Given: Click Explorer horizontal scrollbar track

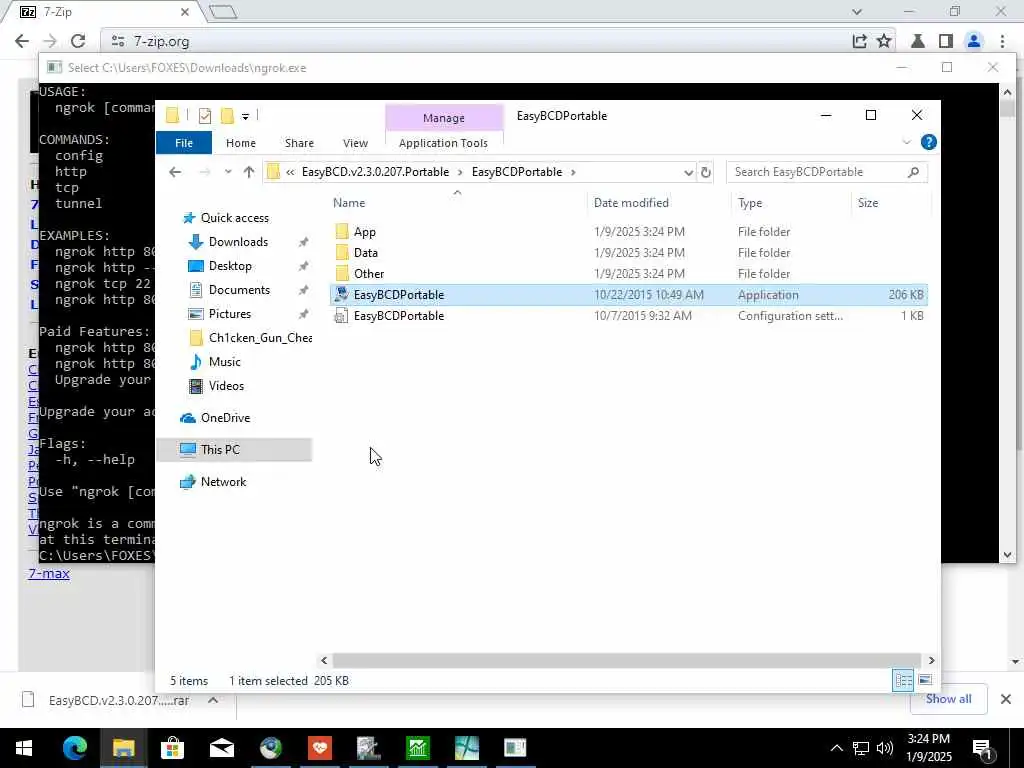Looking at the screenshot, I should (627, 661).
